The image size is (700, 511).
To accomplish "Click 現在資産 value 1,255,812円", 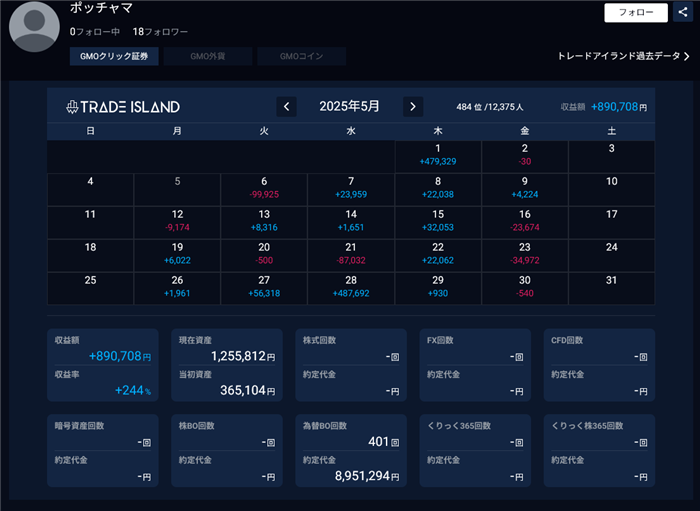I will [243, 356].
